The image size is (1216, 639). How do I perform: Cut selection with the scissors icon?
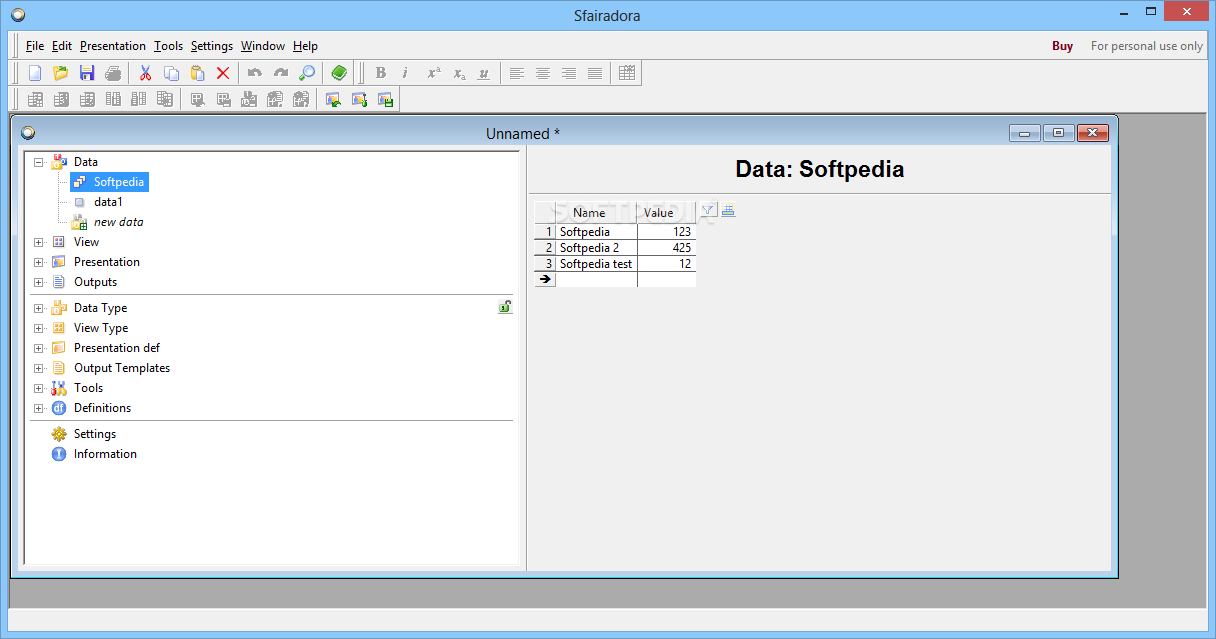145,73
